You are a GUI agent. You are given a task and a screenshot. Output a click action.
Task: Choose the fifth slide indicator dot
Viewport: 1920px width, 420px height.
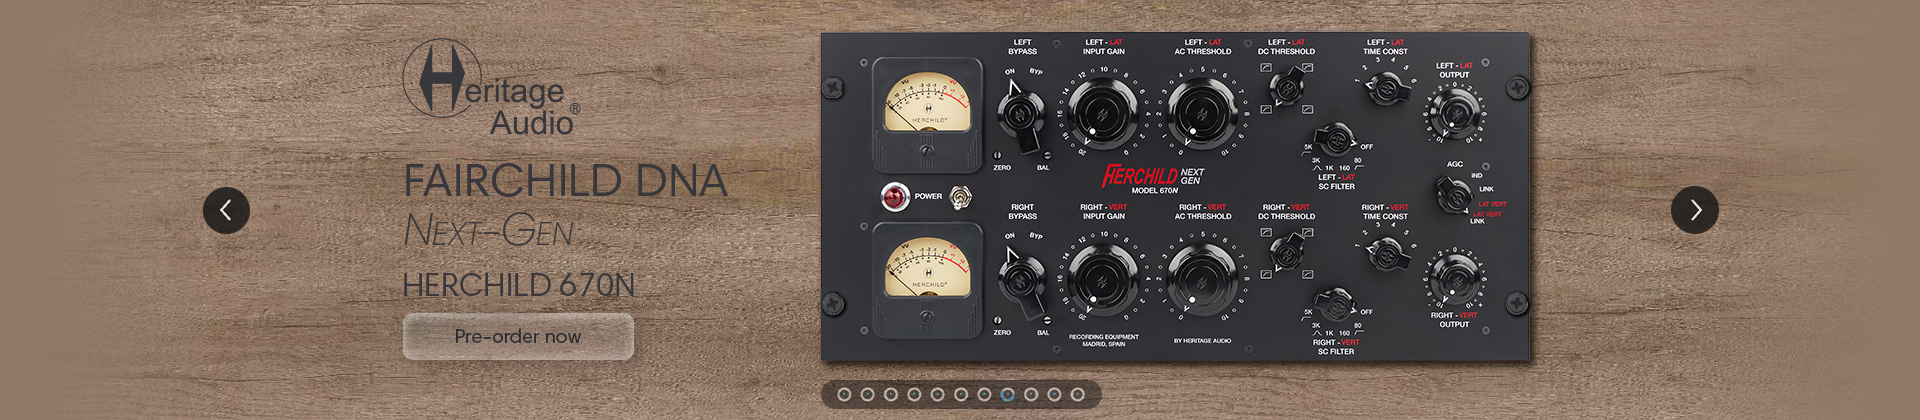click(937, 395)
